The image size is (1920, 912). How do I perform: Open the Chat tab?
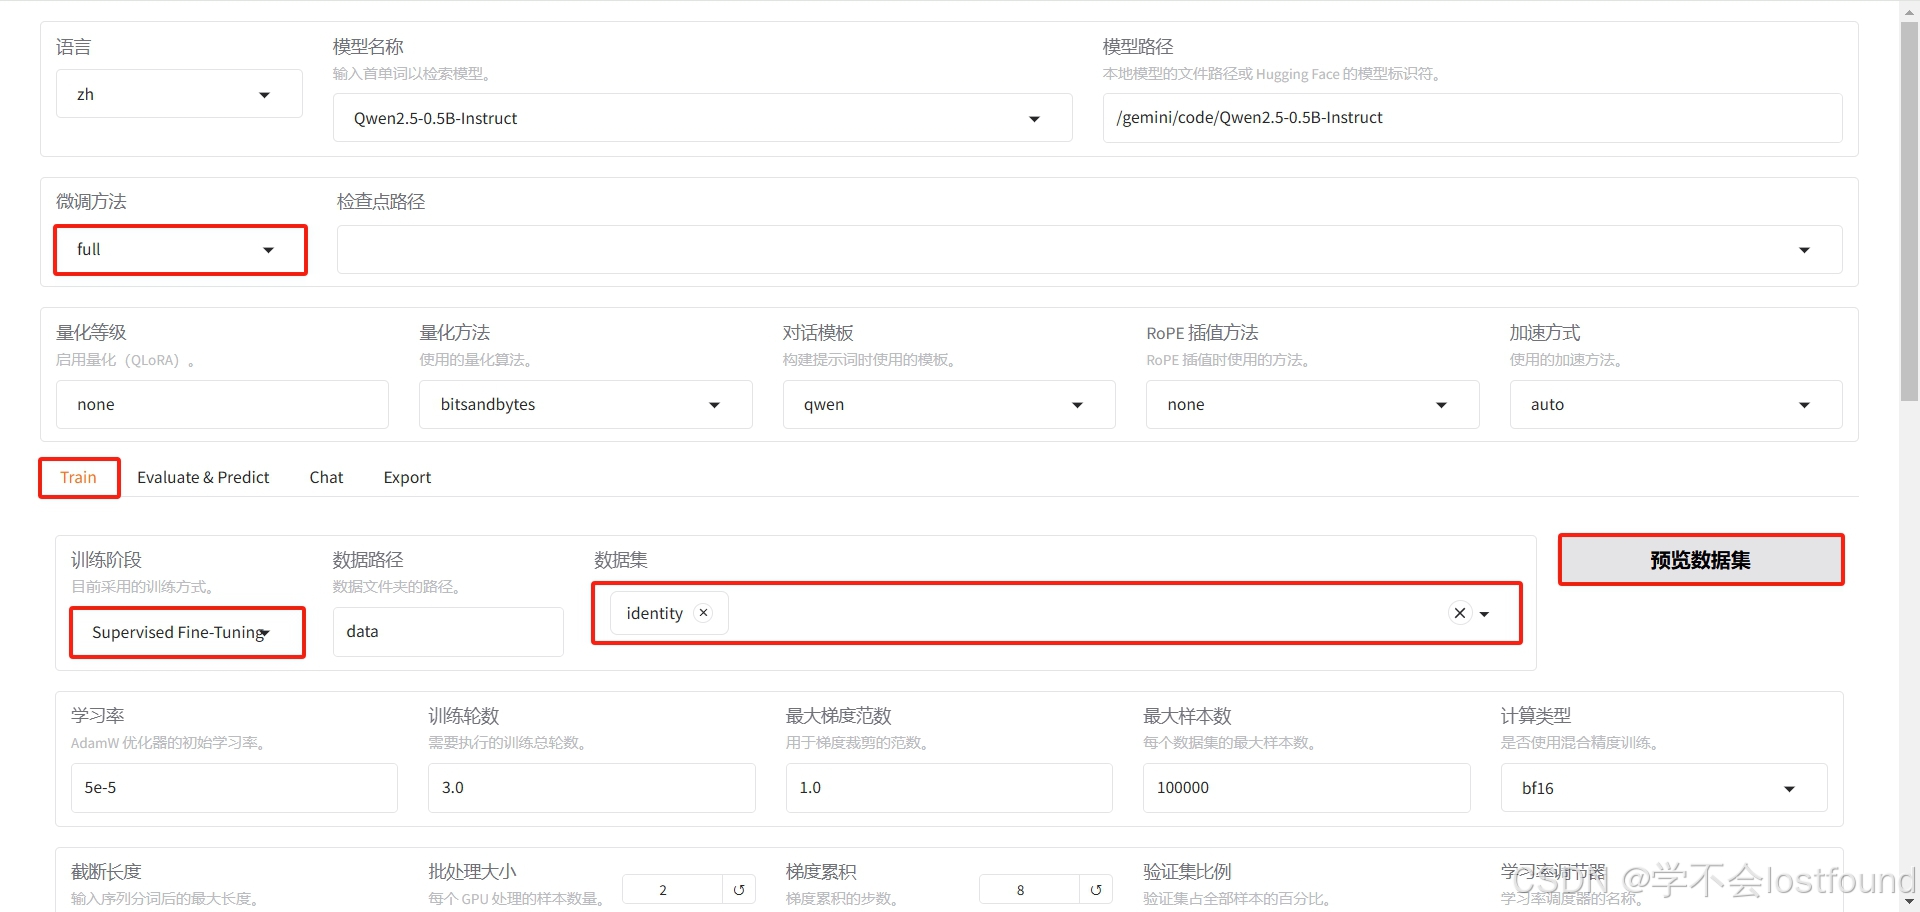click(x=326, y=477)
